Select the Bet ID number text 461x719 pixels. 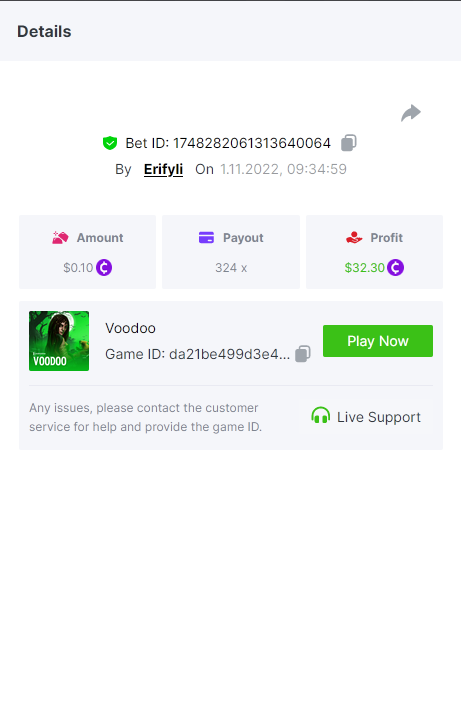tap(252, 143)
